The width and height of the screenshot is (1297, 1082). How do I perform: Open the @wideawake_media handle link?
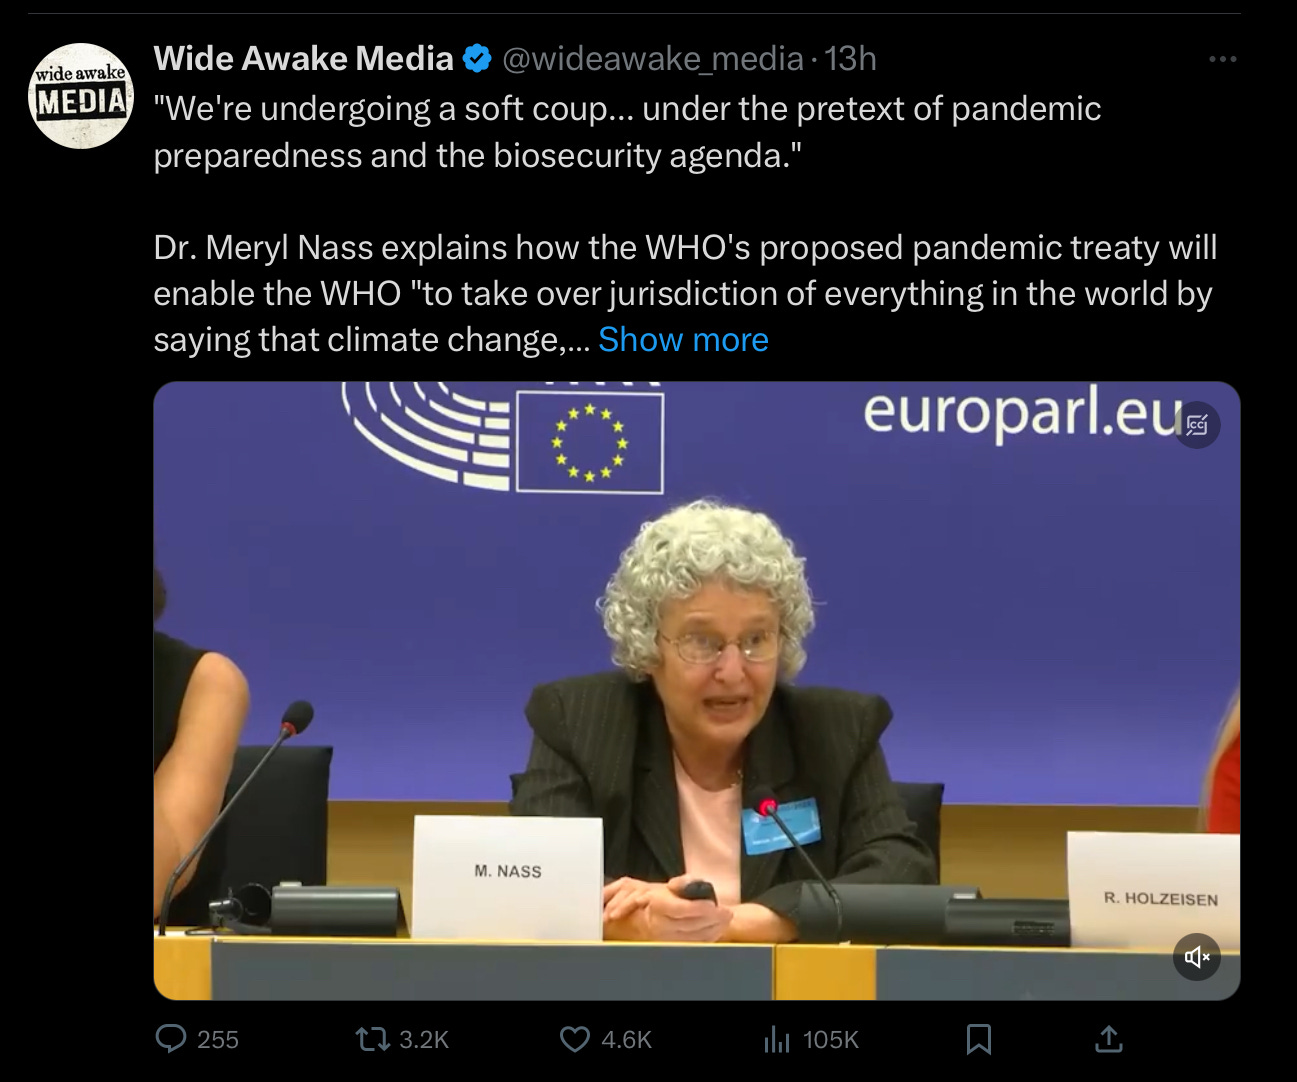(x=652, y=60)
